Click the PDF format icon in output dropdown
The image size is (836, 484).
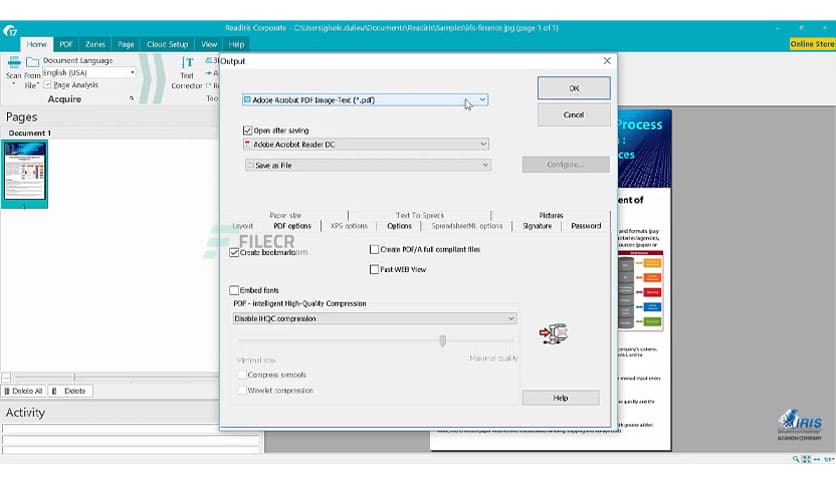point(247,100)
